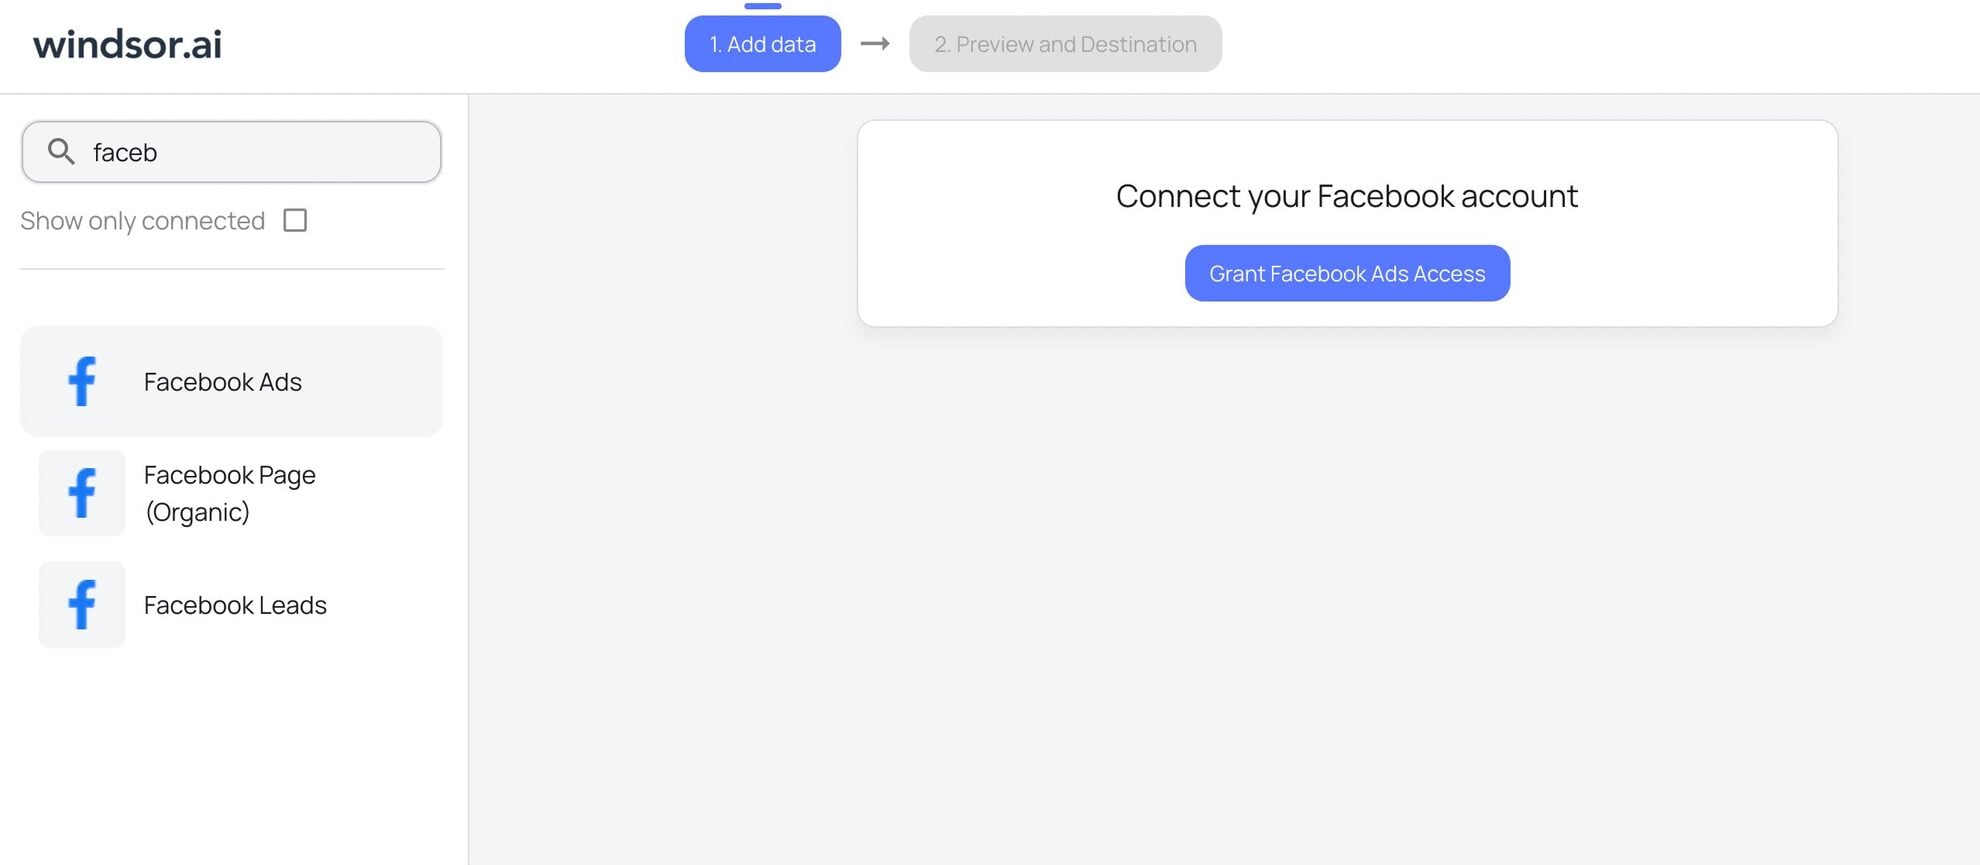
Task: Click the progress indicator above Add data
Action: click(x=763, y=6)
